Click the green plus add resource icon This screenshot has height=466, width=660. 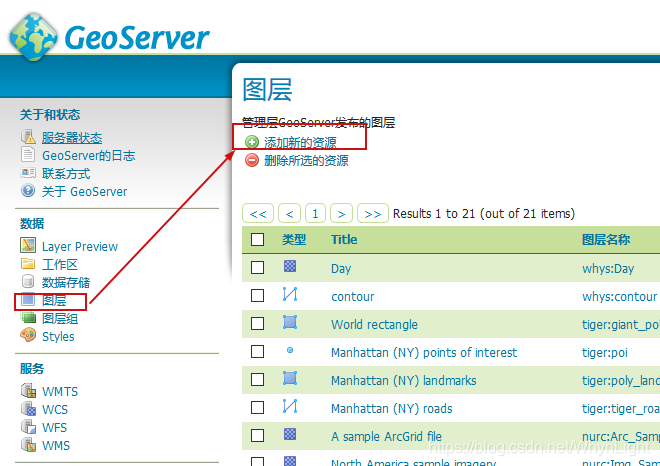point(252,142)
